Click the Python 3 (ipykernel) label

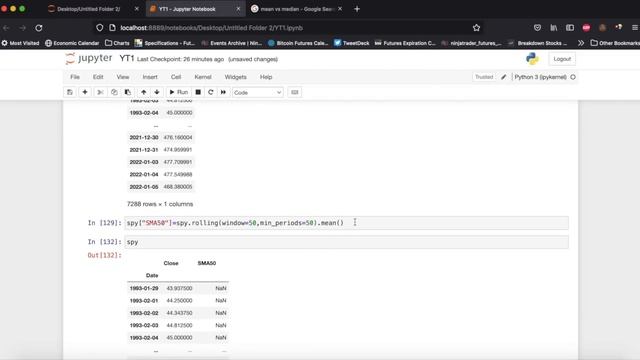(x=540, y=77)
